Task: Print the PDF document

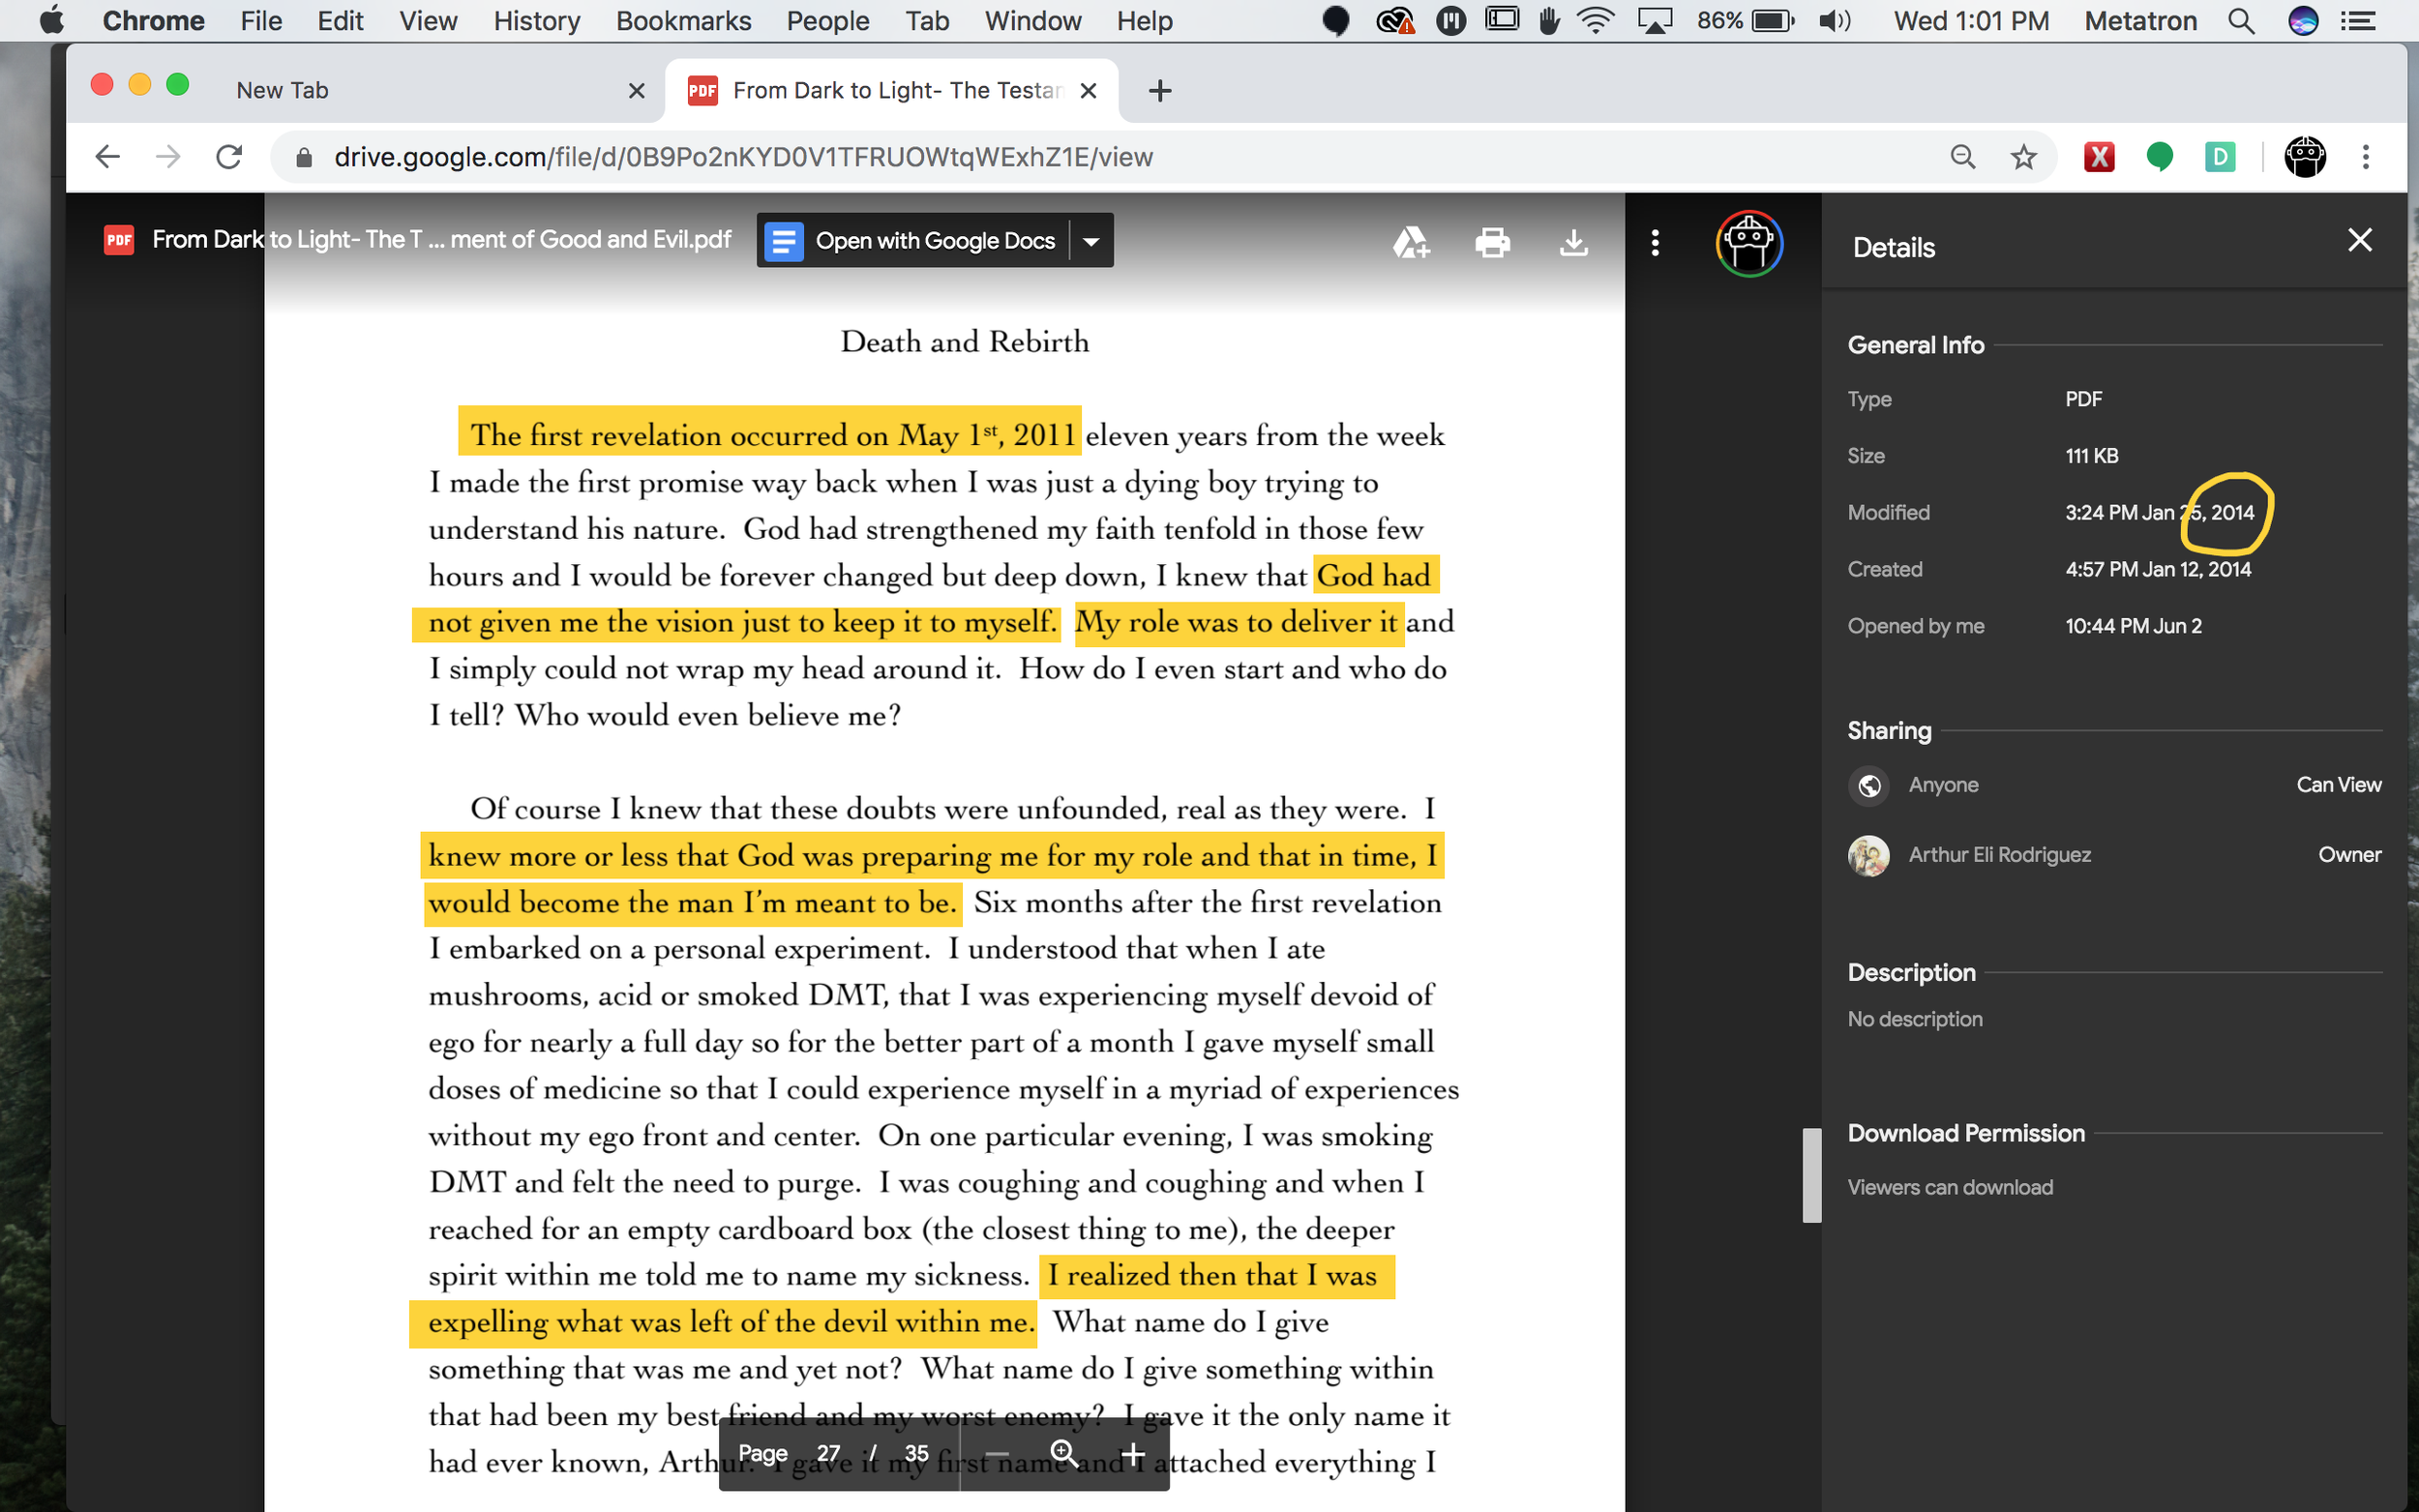Action: point(1492,242)
